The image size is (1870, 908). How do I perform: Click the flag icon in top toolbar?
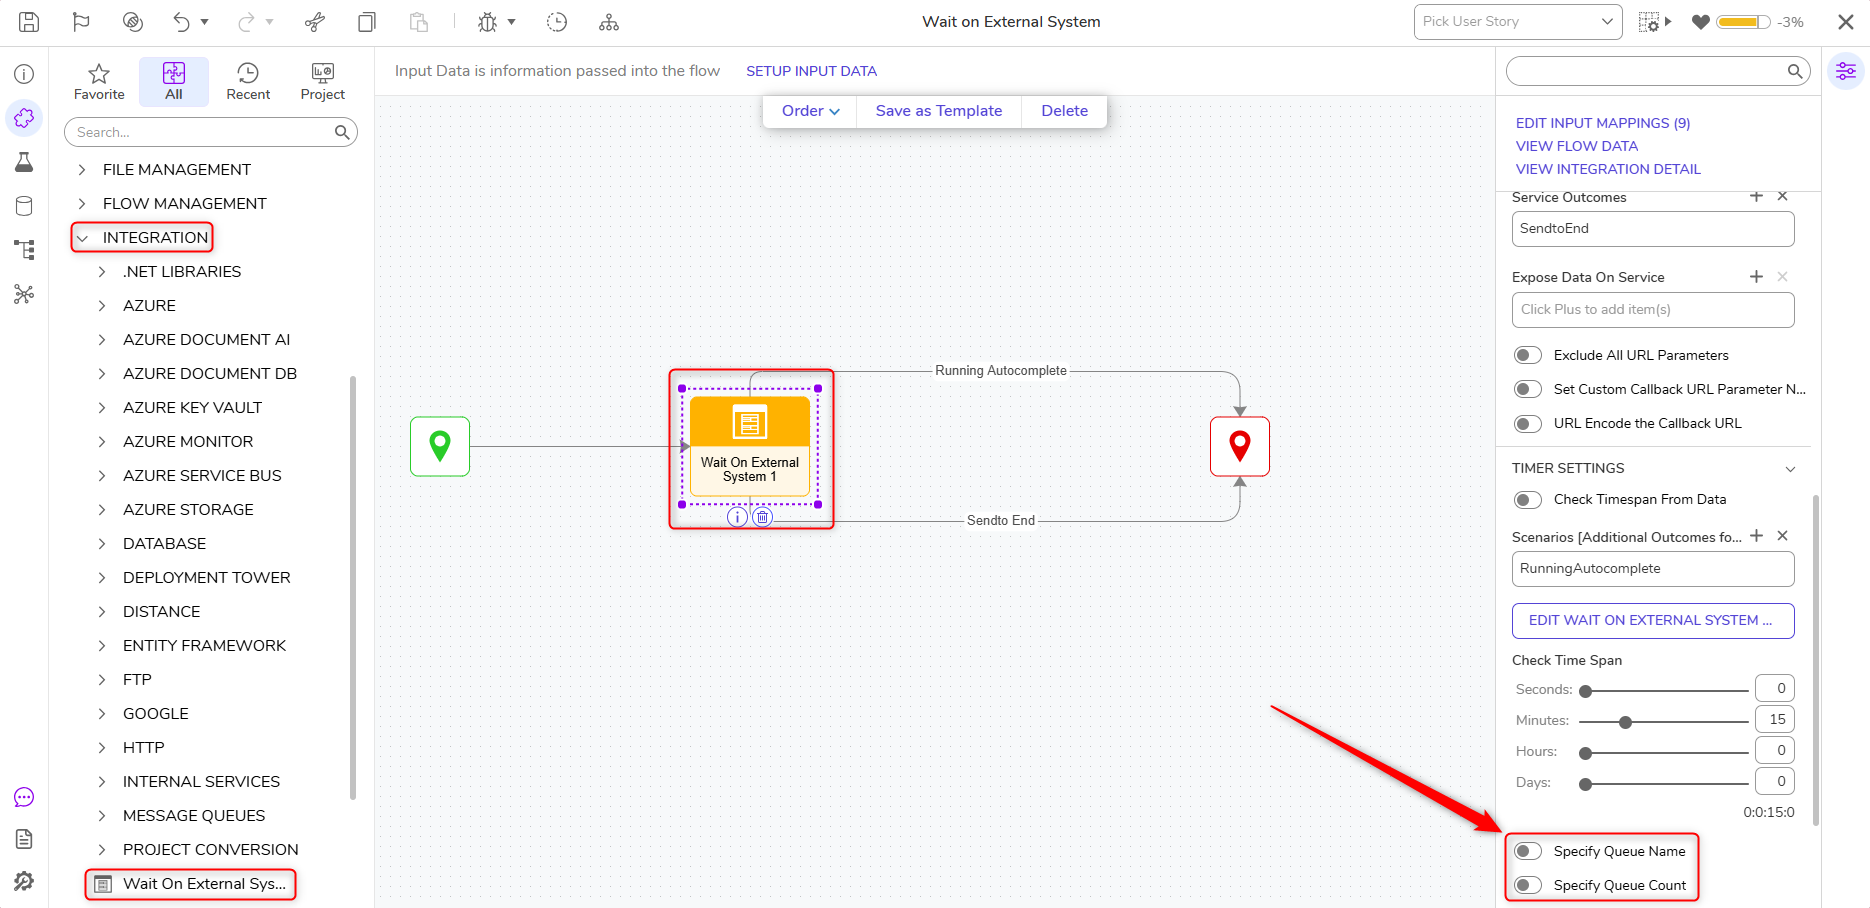(x=81, y=22)
